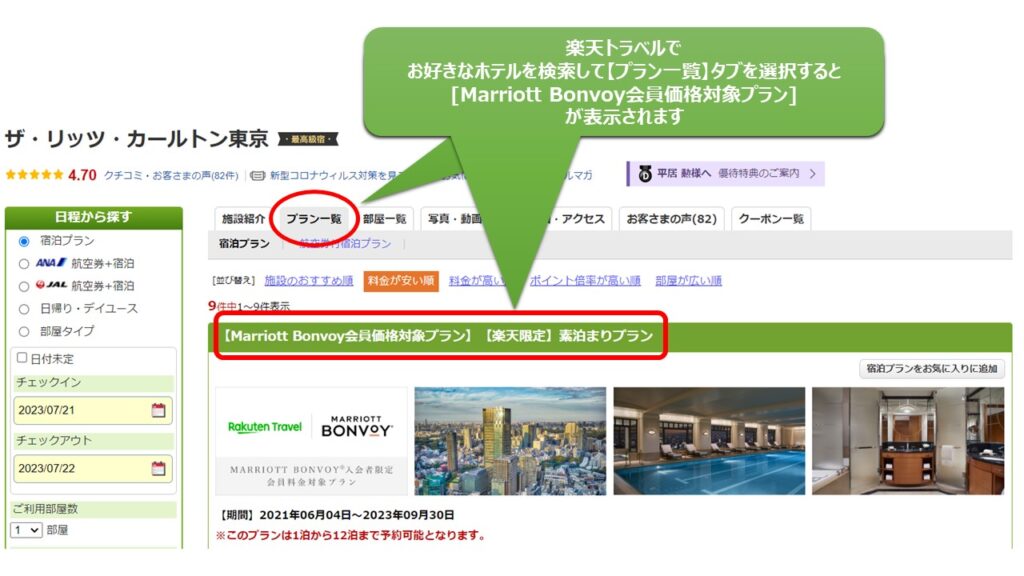This screenshot has height=576, width=1024.
Task: Sort by 部屋が広い順 link
Action: (x=688, y=281)
